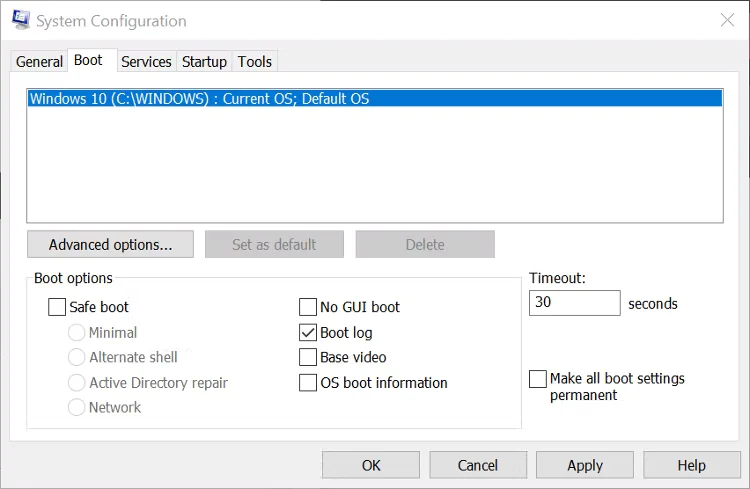
Task: Turn on OS boot information
Action: (308, 383)
